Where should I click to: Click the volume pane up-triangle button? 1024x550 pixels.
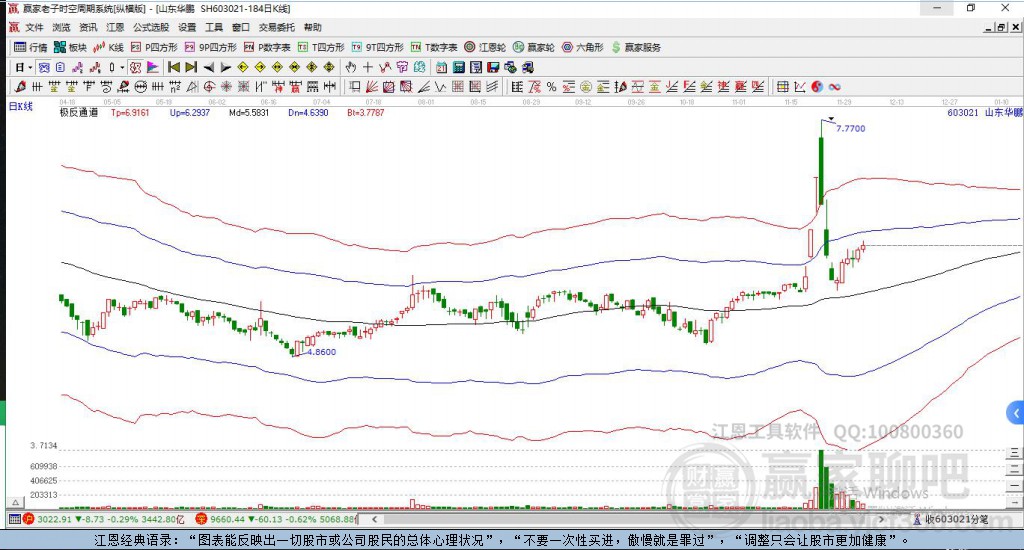tap(15, 502)
